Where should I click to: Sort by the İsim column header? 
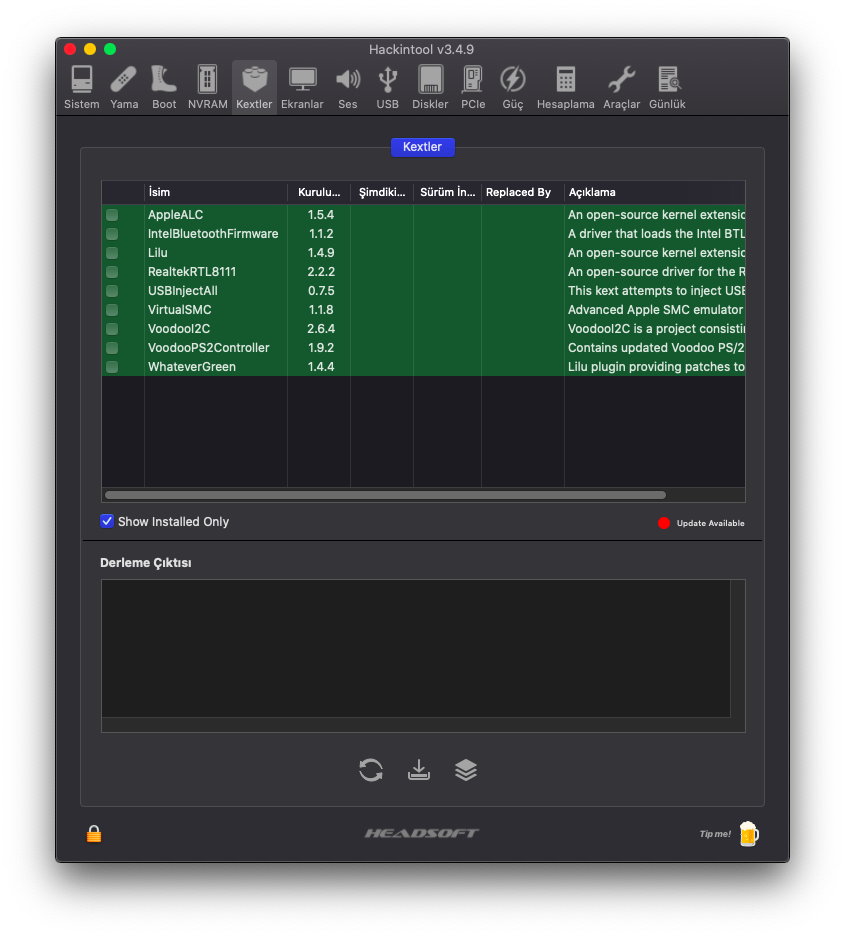(x=216, y=192)
